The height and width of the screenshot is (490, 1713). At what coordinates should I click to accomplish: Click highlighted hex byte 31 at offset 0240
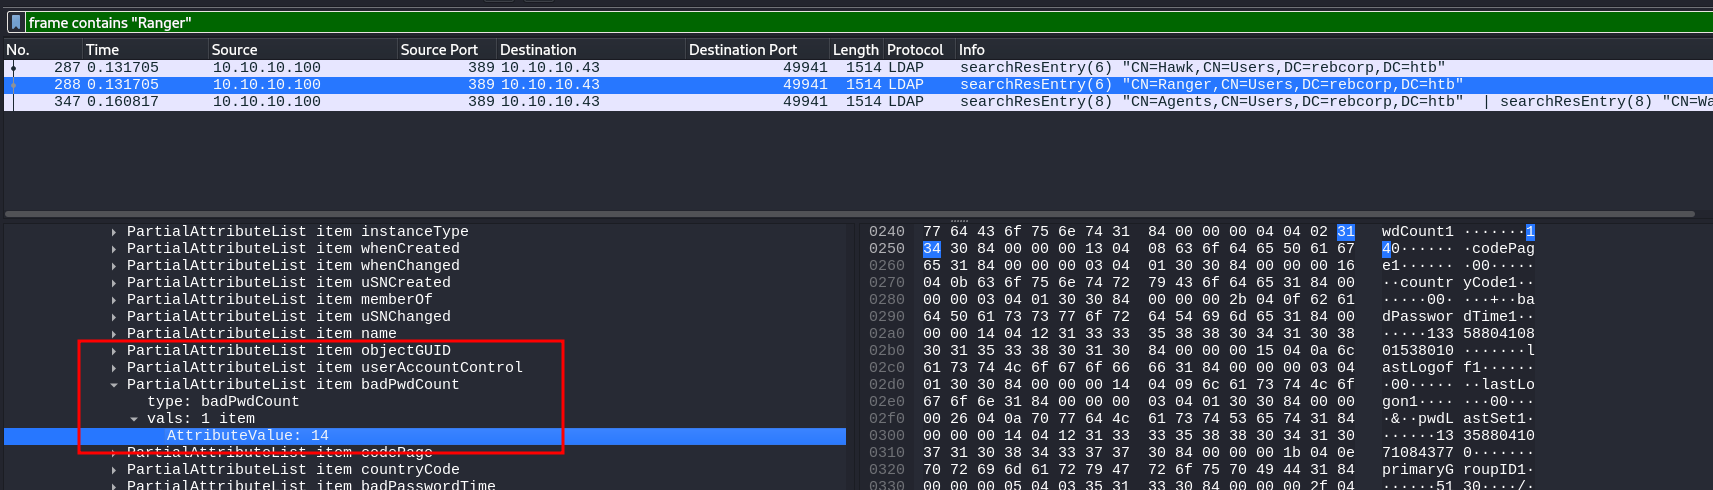click(x=1346, y=232)
